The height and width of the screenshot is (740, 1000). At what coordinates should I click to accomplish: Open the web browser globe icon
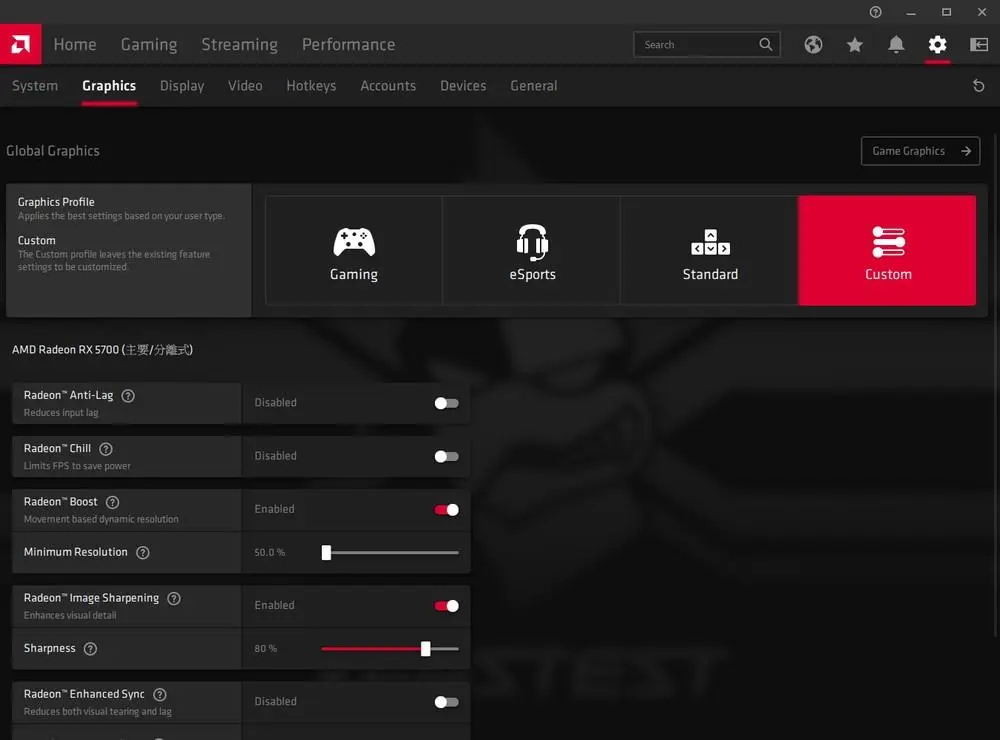pos(813,45)
